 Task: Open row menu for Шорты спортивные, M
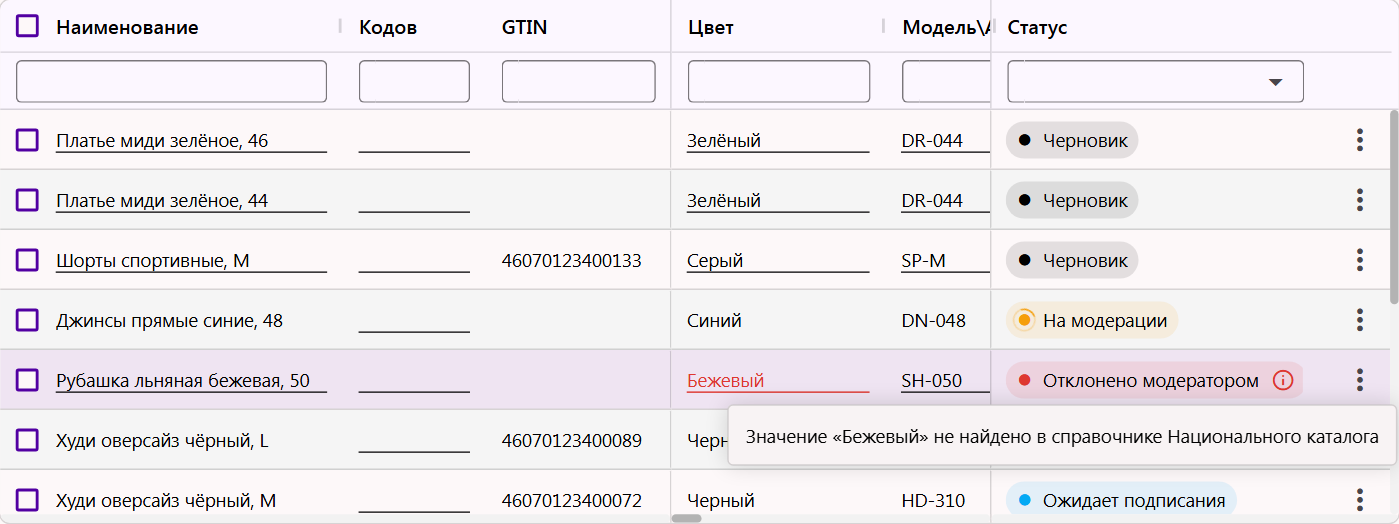click(1359, 260)
